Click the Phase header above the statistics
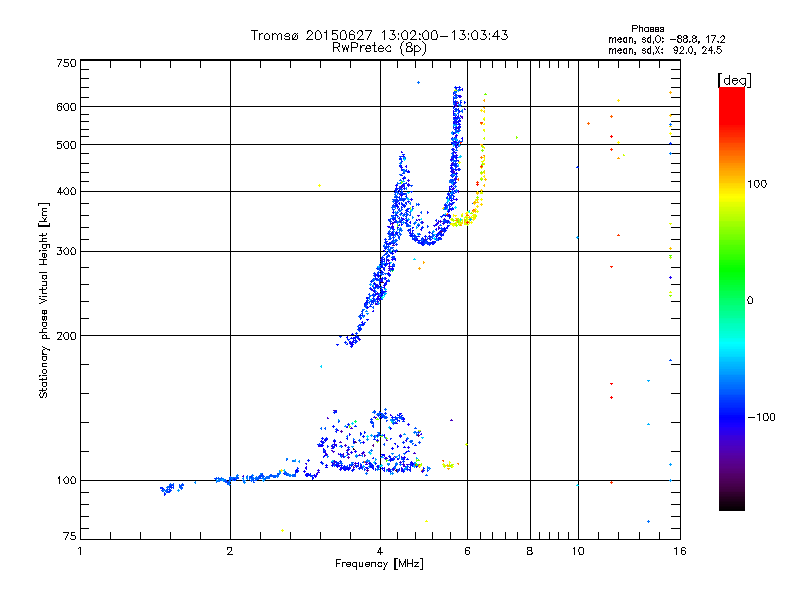 click(647, 29)
